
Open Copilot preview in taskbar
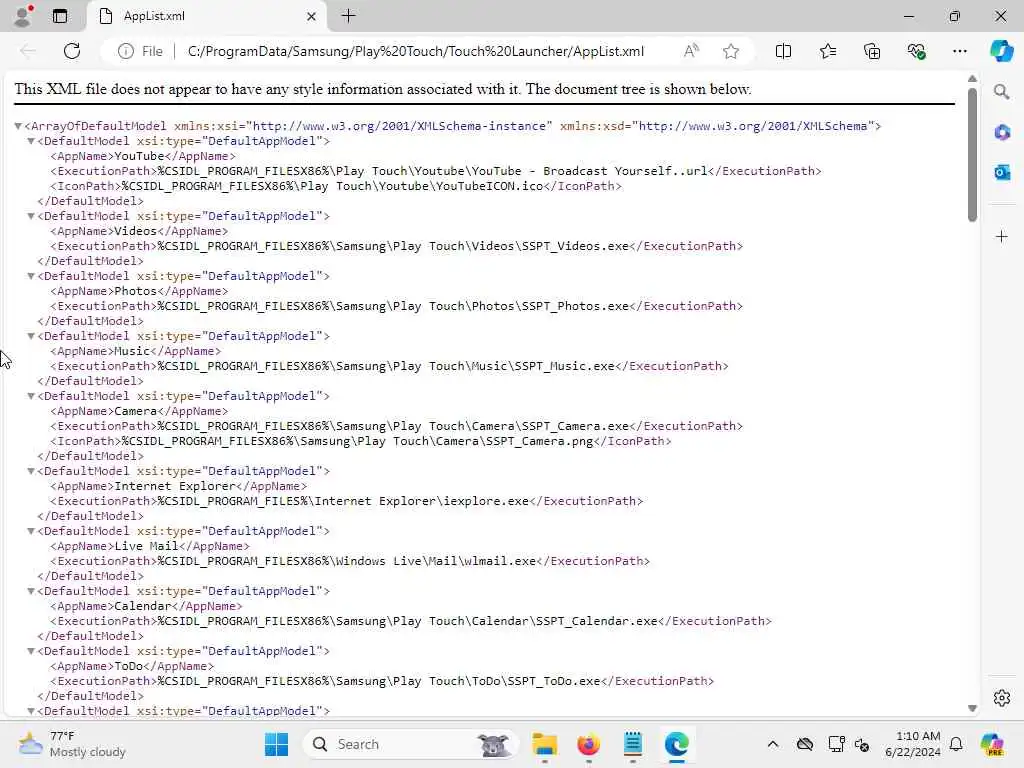coord(991,744)
